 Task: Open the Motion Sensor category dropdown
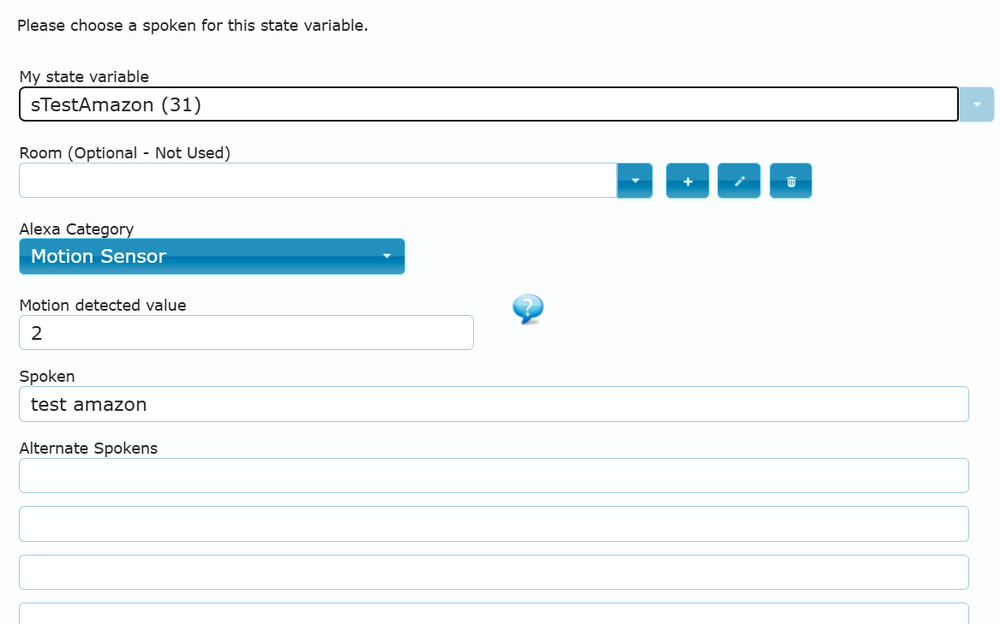[x=212, y=256]
